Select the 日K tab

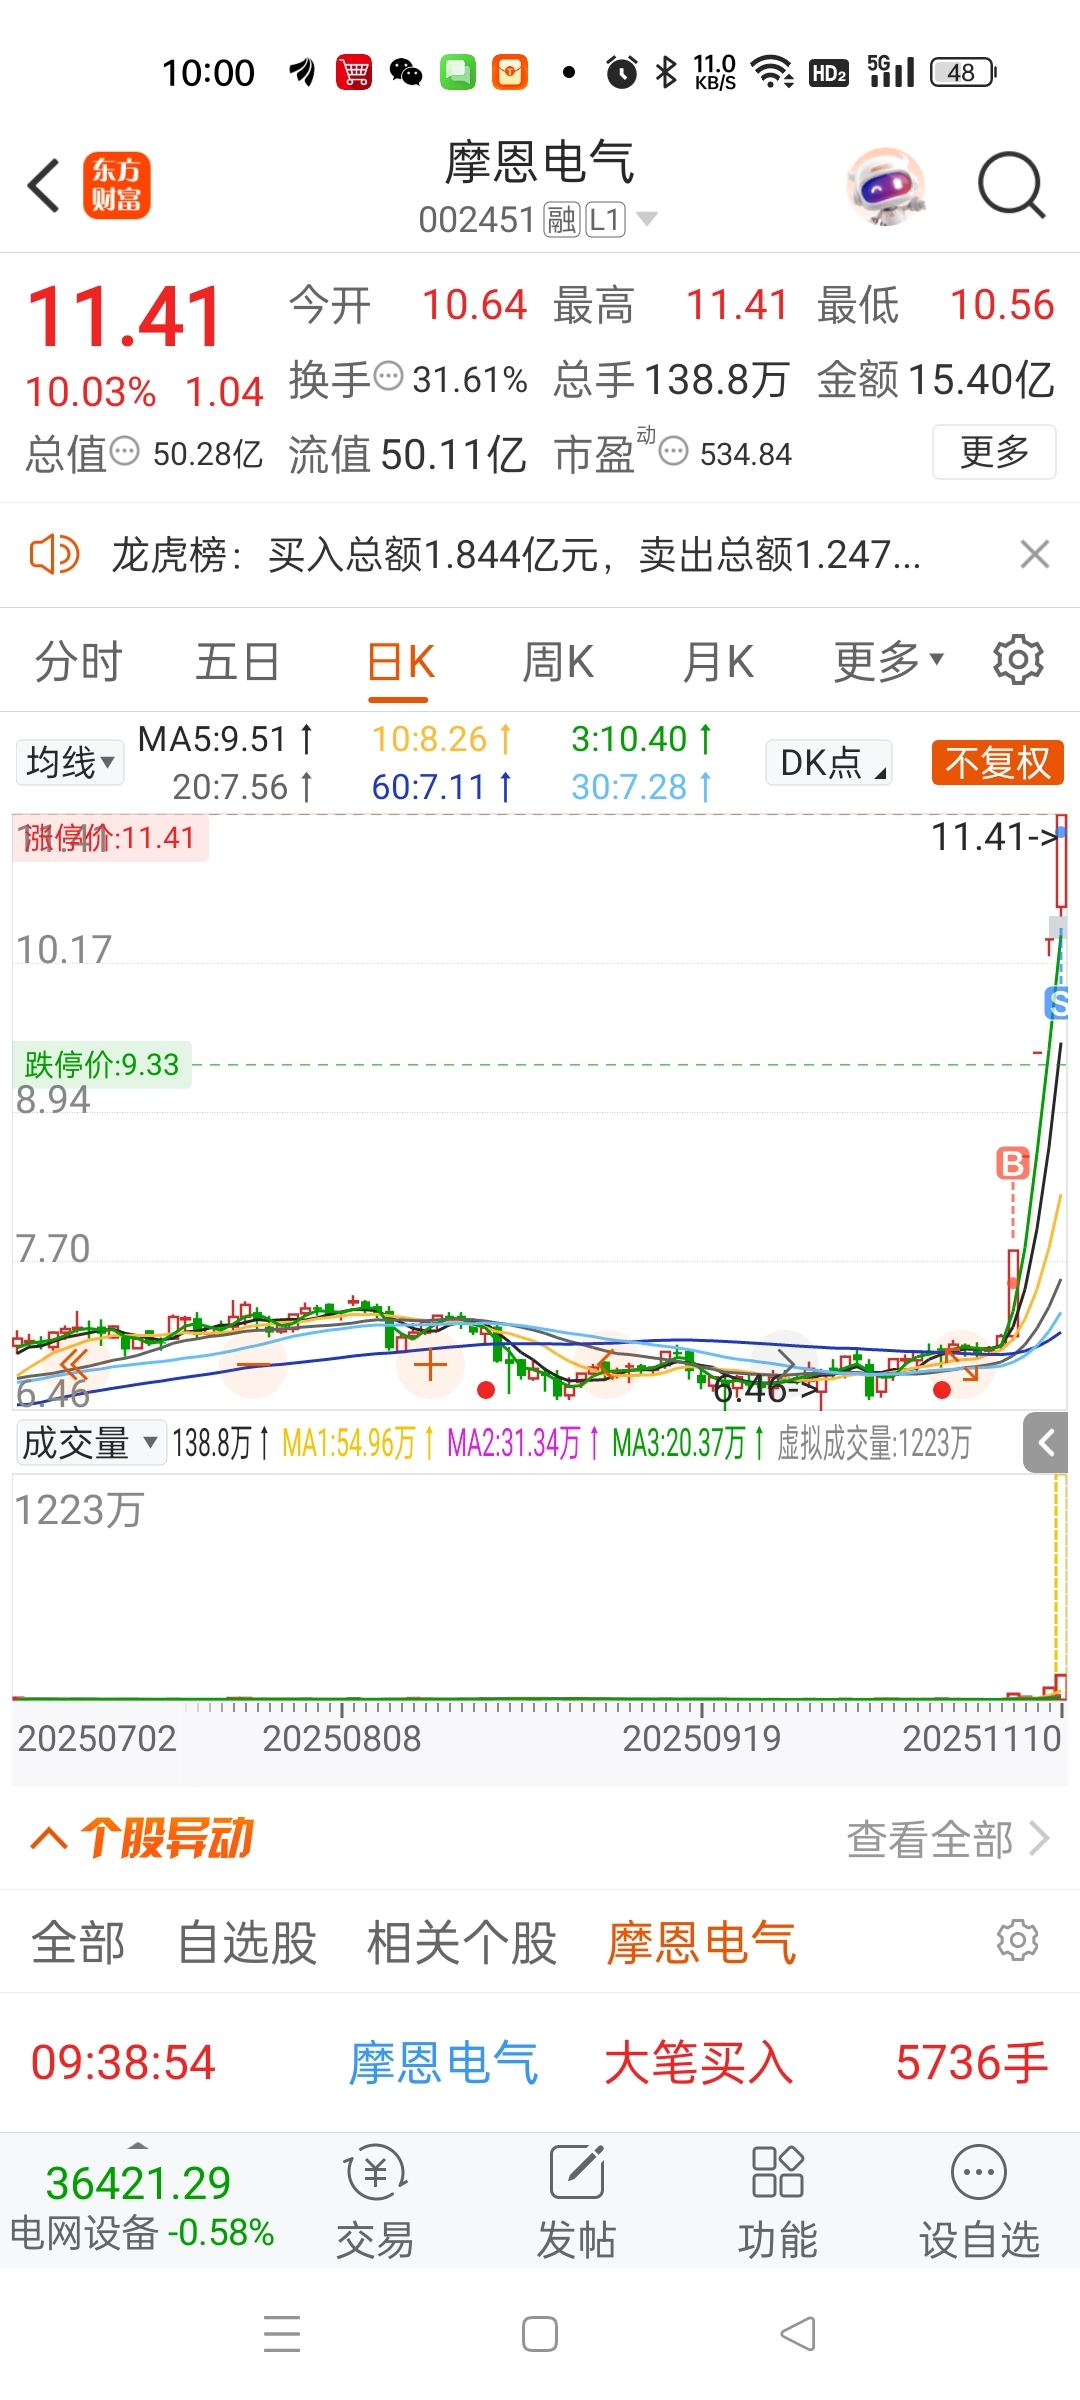[400, 661]
